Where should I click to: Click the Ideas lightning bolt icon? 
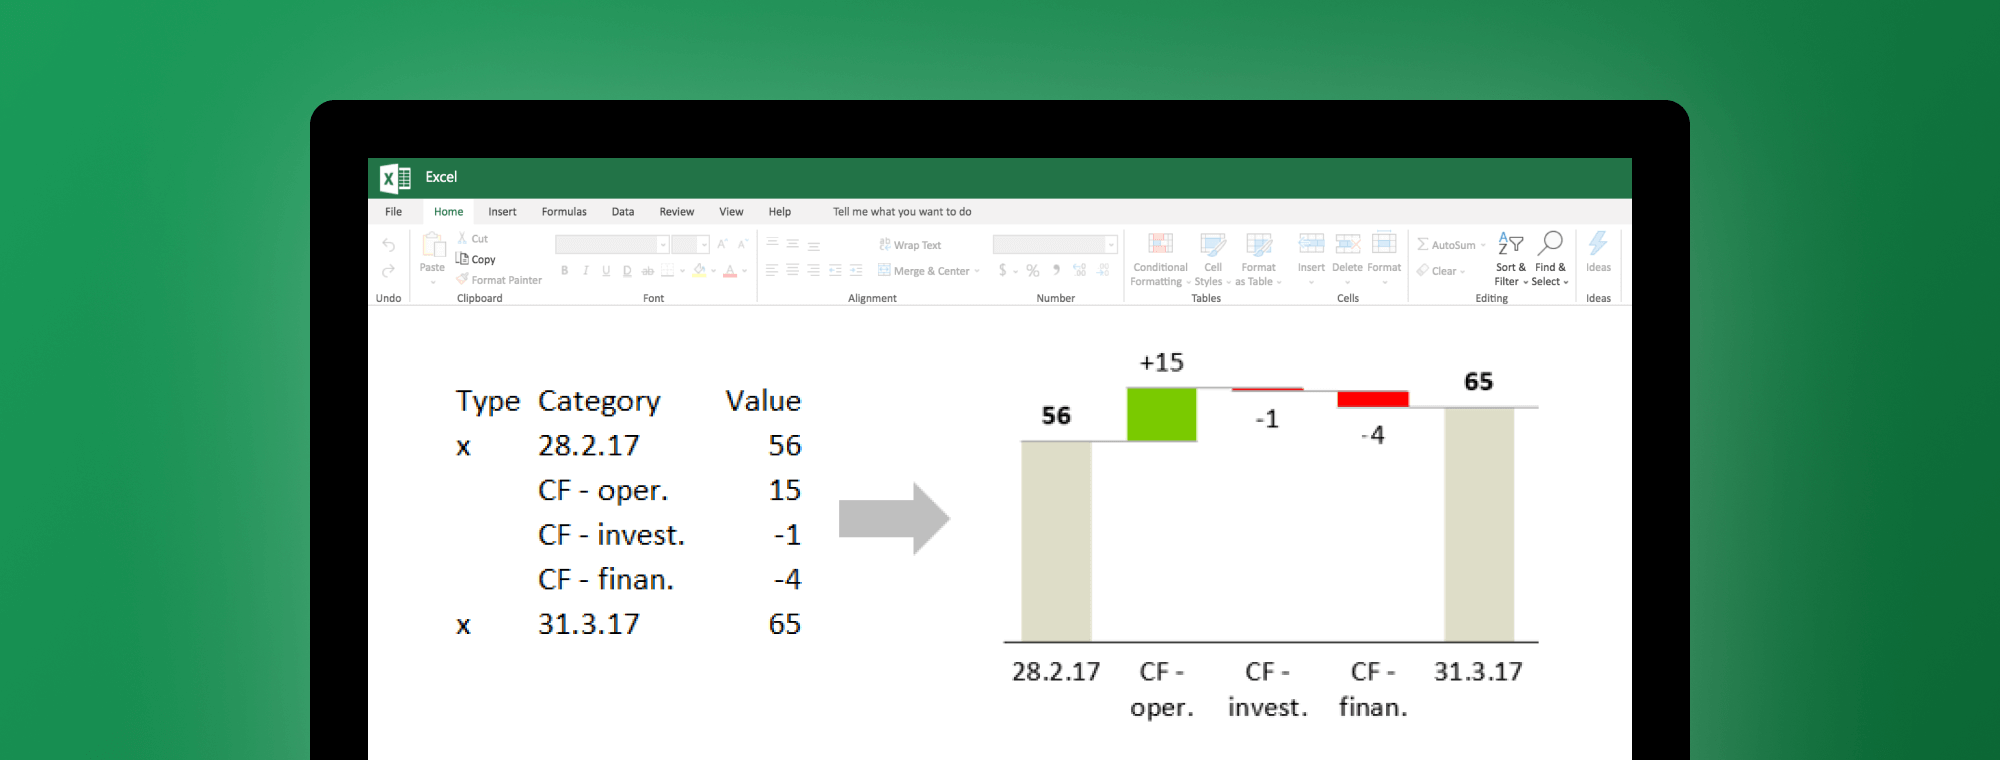click(1598, 244)
